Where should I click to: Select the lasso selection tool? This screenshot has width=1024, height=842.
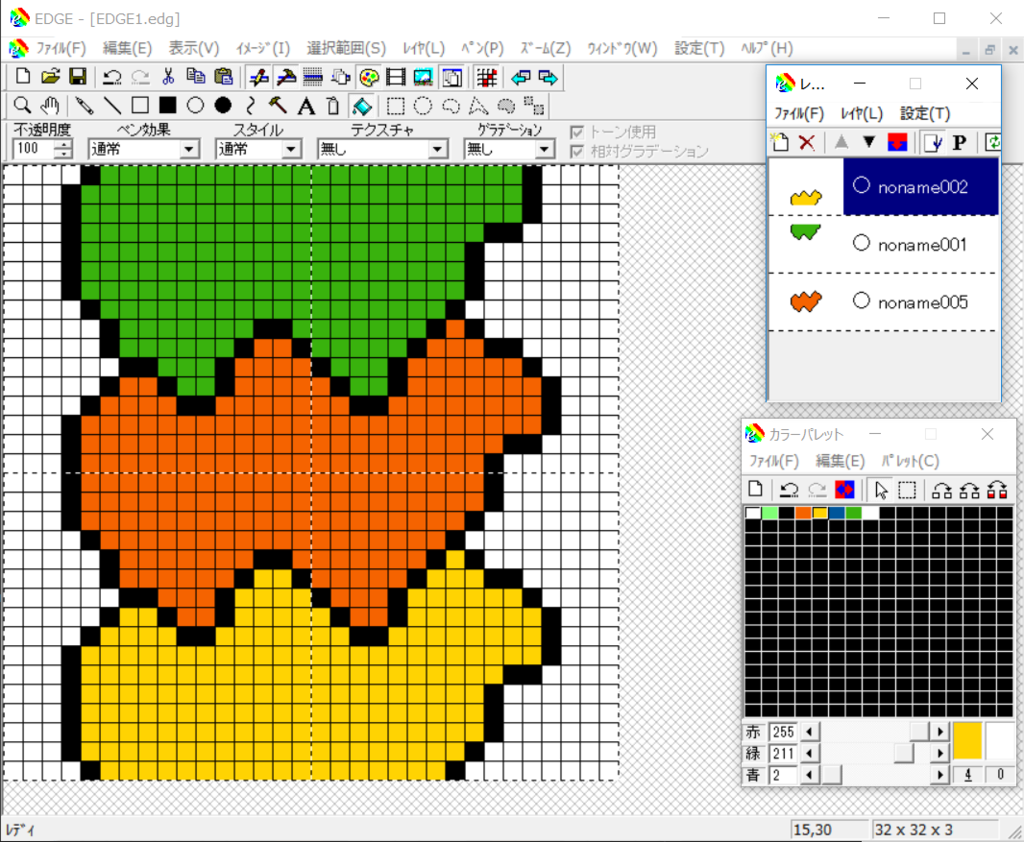451,105
